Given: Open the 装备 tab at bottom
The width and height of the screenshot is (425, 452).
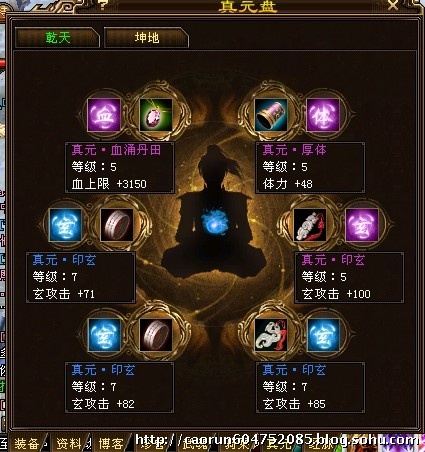Looking at the screenshot, I should (27, 443).
